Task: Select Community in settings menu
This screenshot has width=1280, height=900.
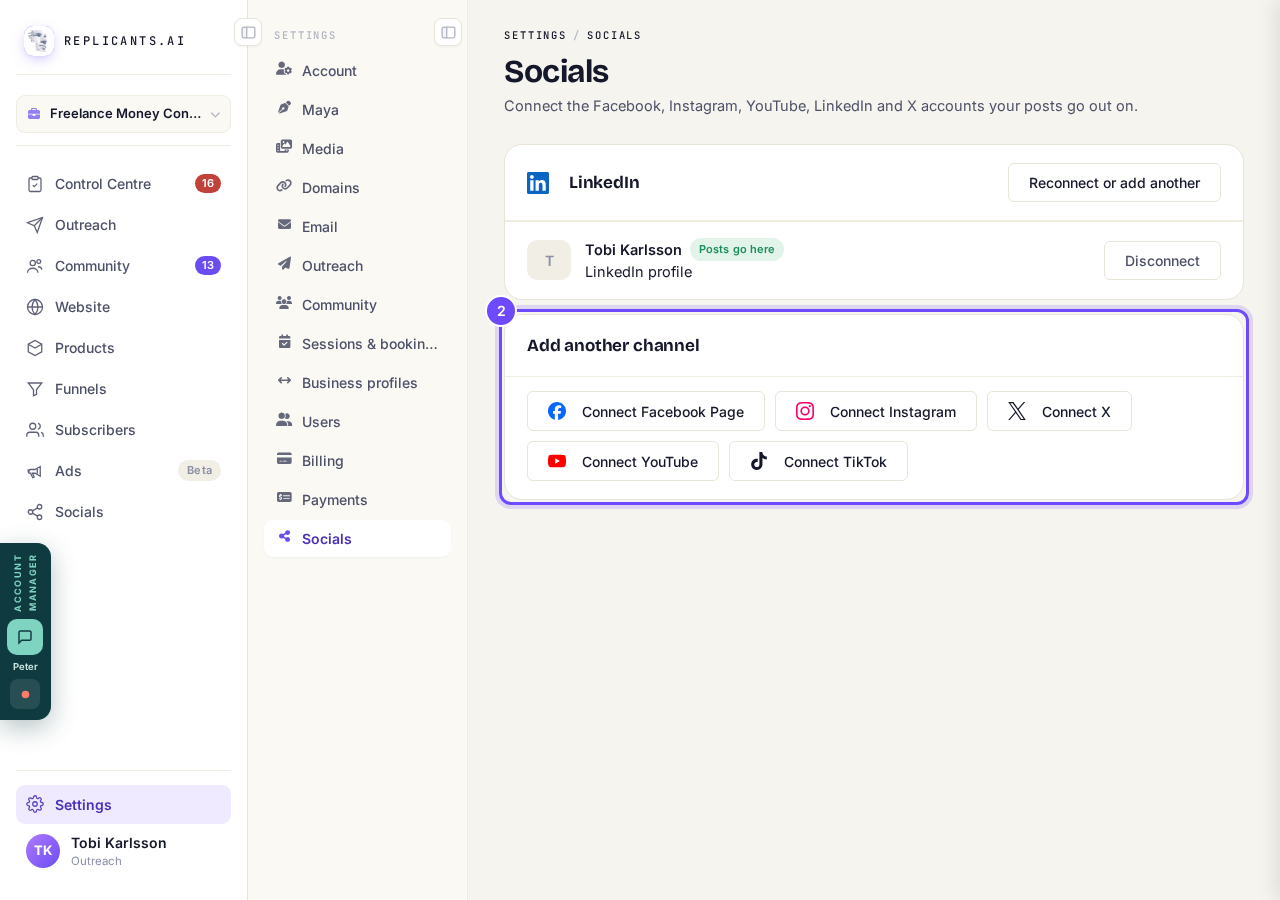Action: (x=357, y=305)
